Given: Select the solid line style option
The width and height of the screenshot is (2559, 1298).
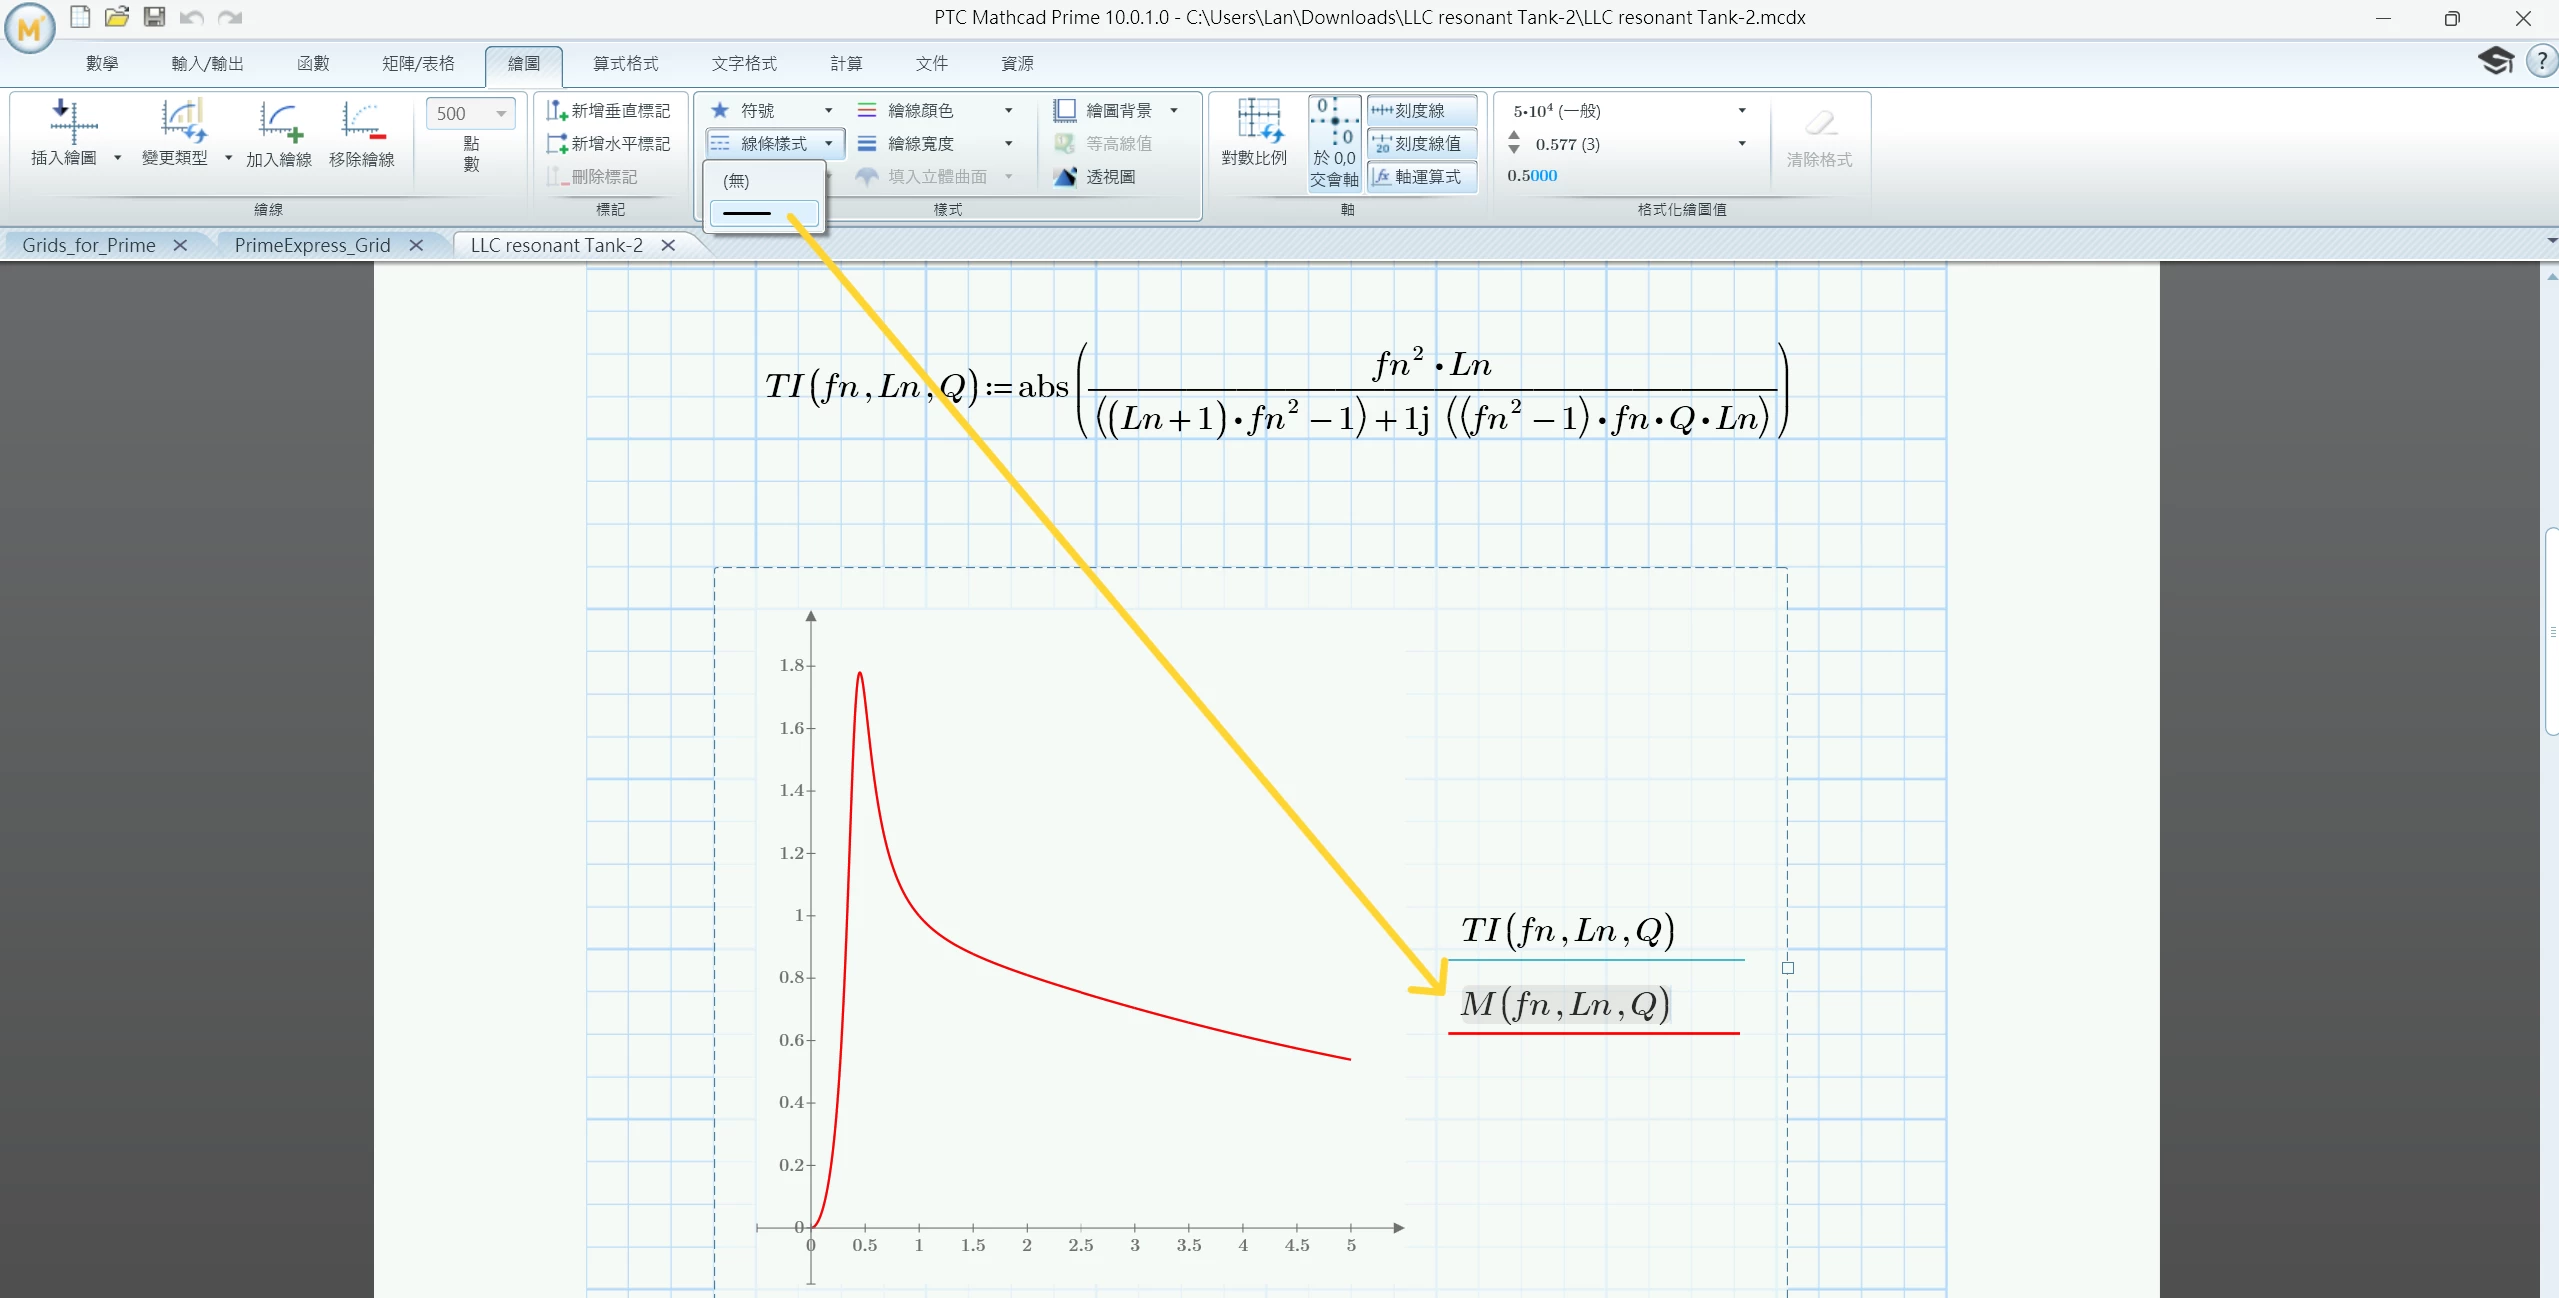Looking at the screenshot, I should [x=763, y=213].
